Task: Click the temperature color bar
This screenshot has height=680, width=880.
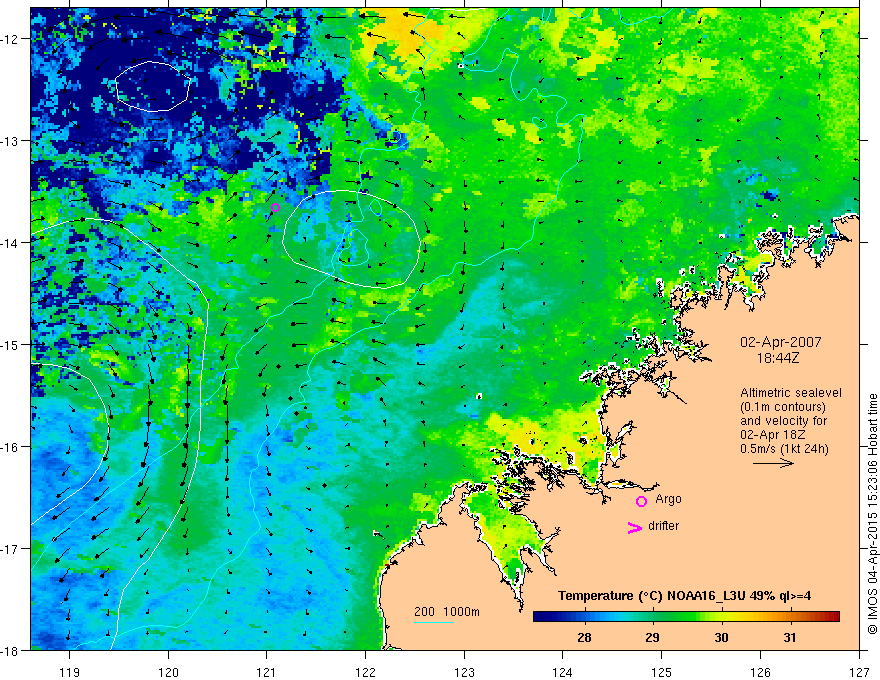Action: click(686, 617)
